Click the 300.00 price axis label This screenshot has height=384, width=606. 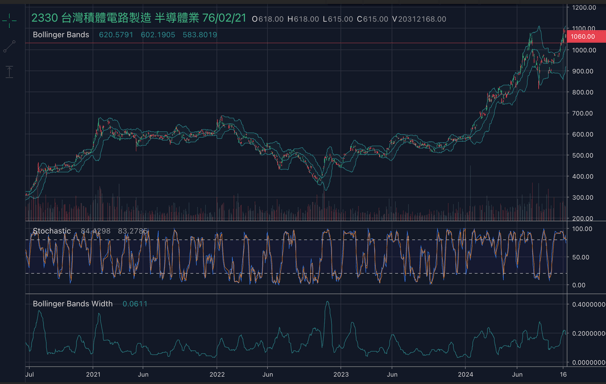[x=582, y=197]
